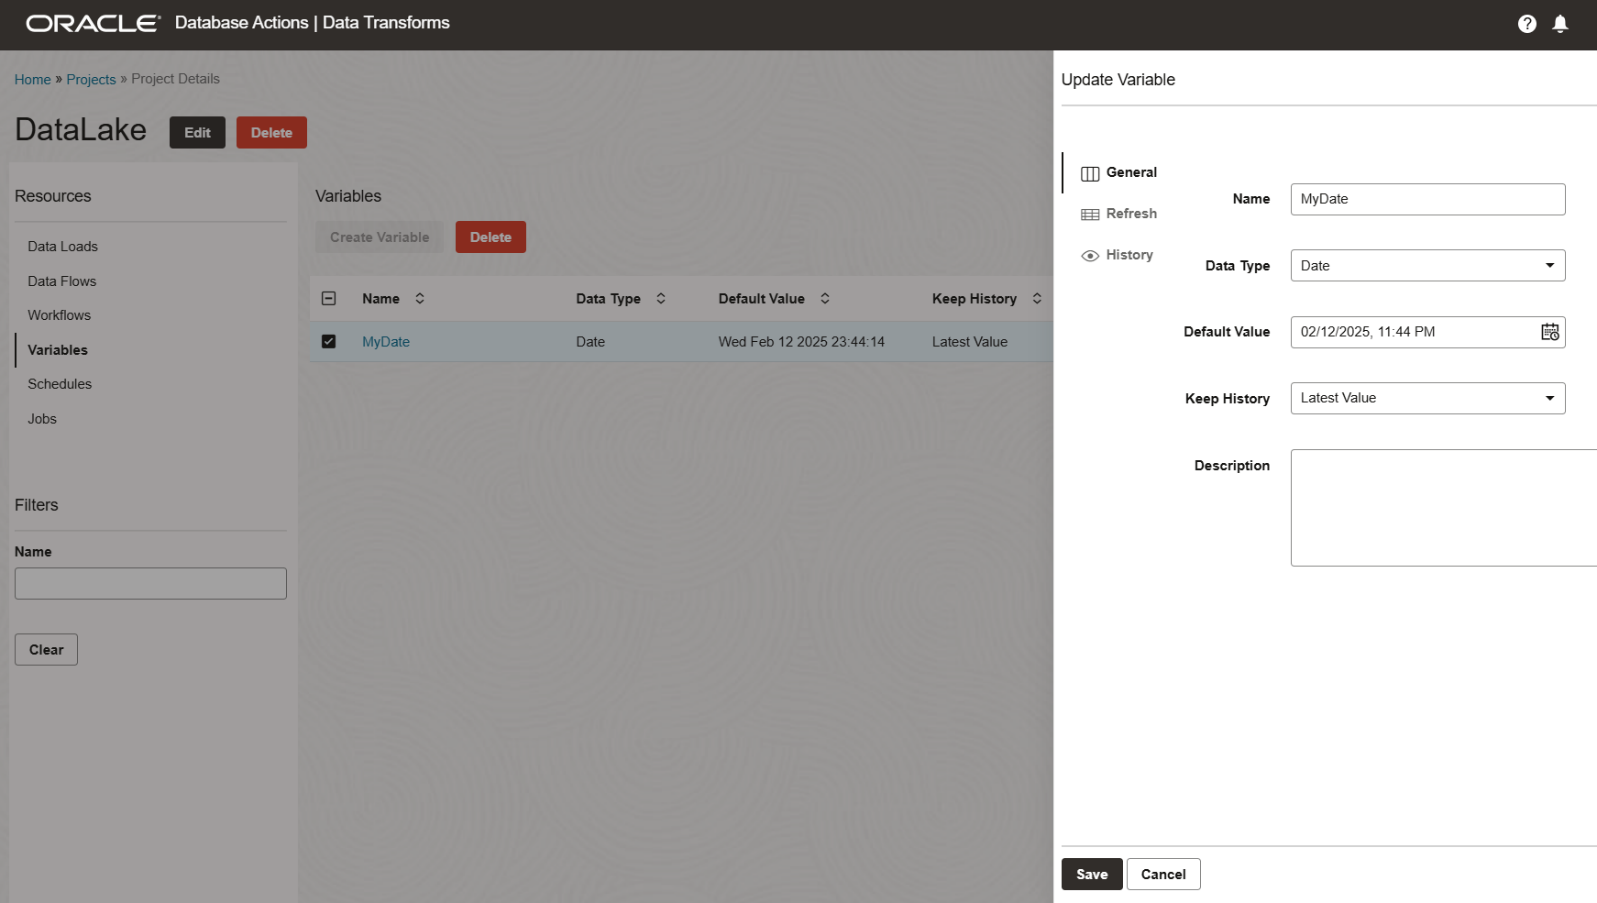Open Data Flows in Resources
This screenshot has width=1597, height=903.
(62, 281)
